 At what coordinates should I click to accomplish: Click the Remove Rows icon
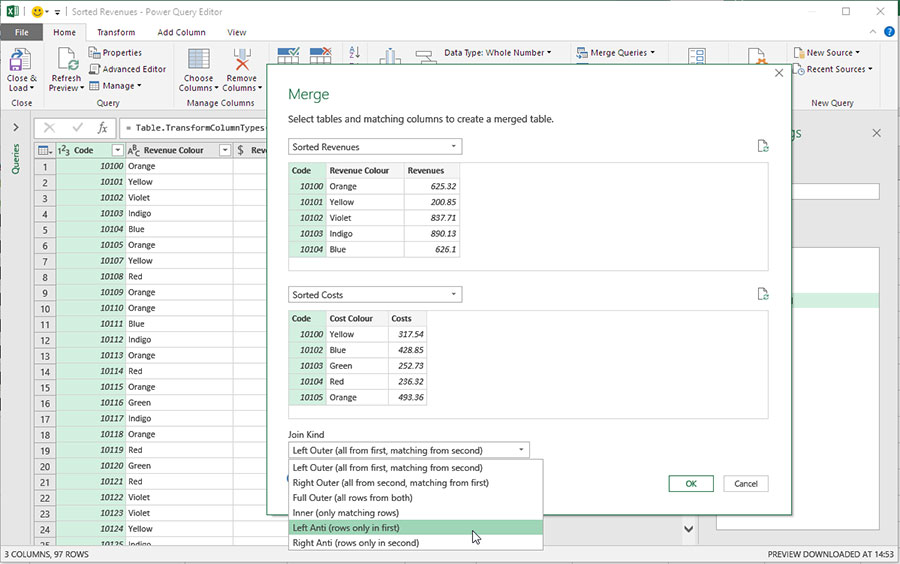(320, 56)
